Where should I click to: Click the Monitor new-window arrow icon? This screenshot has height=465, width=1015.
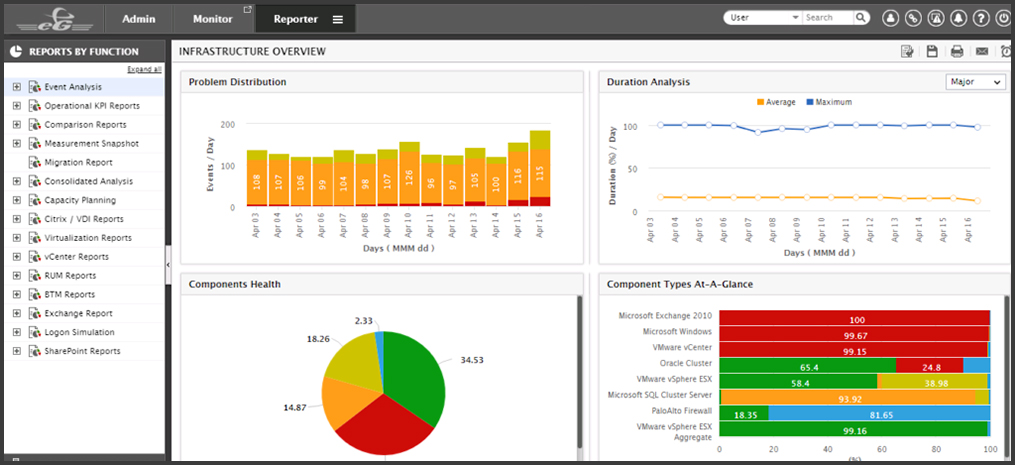247,10
